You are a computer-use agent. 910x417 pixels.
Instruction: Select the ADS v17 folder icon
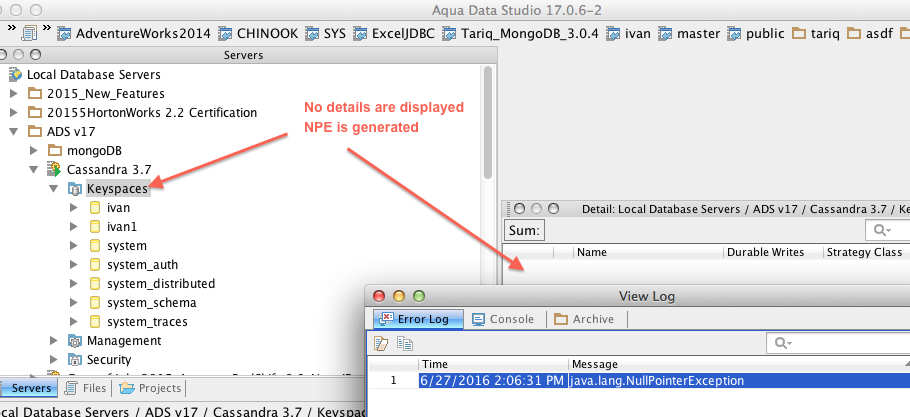(x=35, y=132)
